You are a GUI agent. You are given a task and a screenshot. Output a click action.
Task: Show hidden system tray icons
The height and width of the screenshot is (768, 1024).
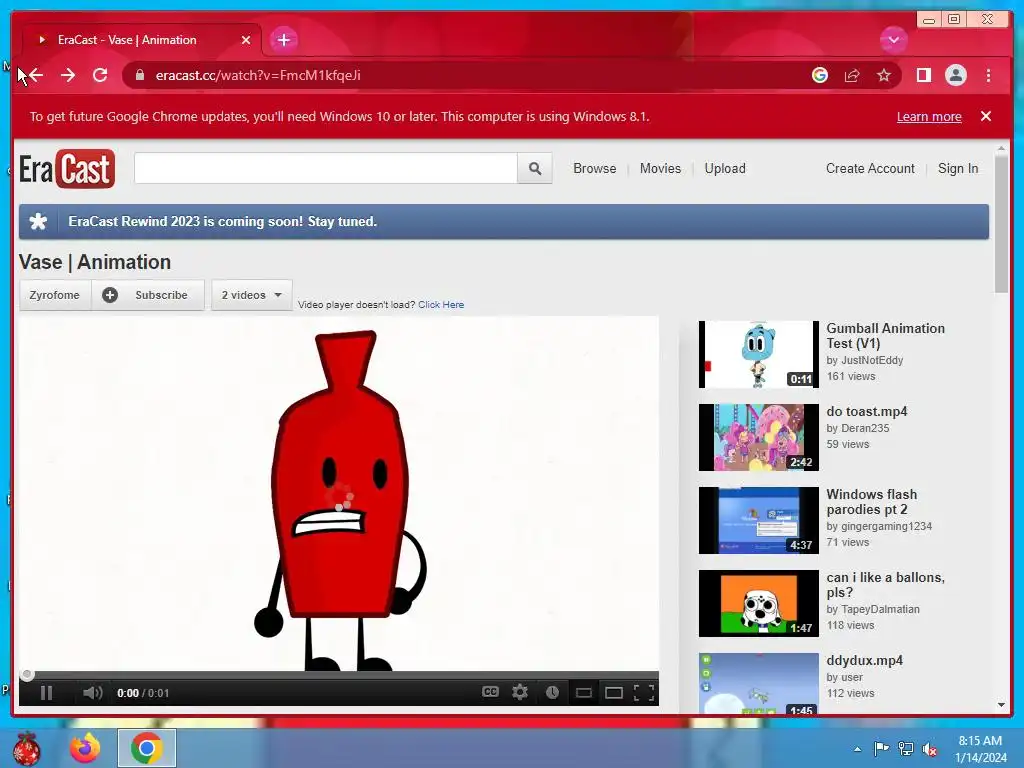(857, 749)
